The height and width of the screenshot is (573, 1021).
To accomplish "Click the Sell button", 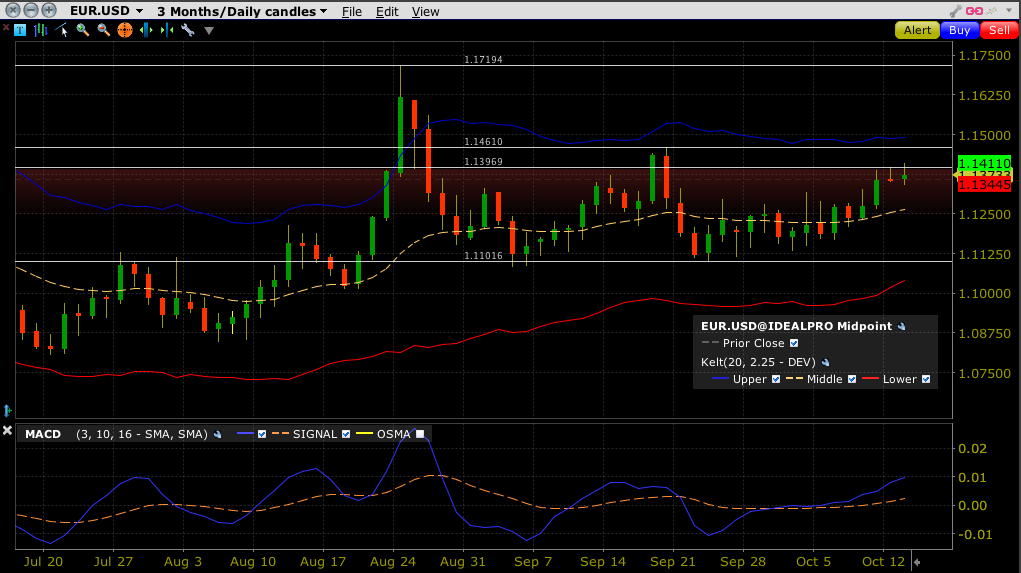I will click(x=999, y=30).
